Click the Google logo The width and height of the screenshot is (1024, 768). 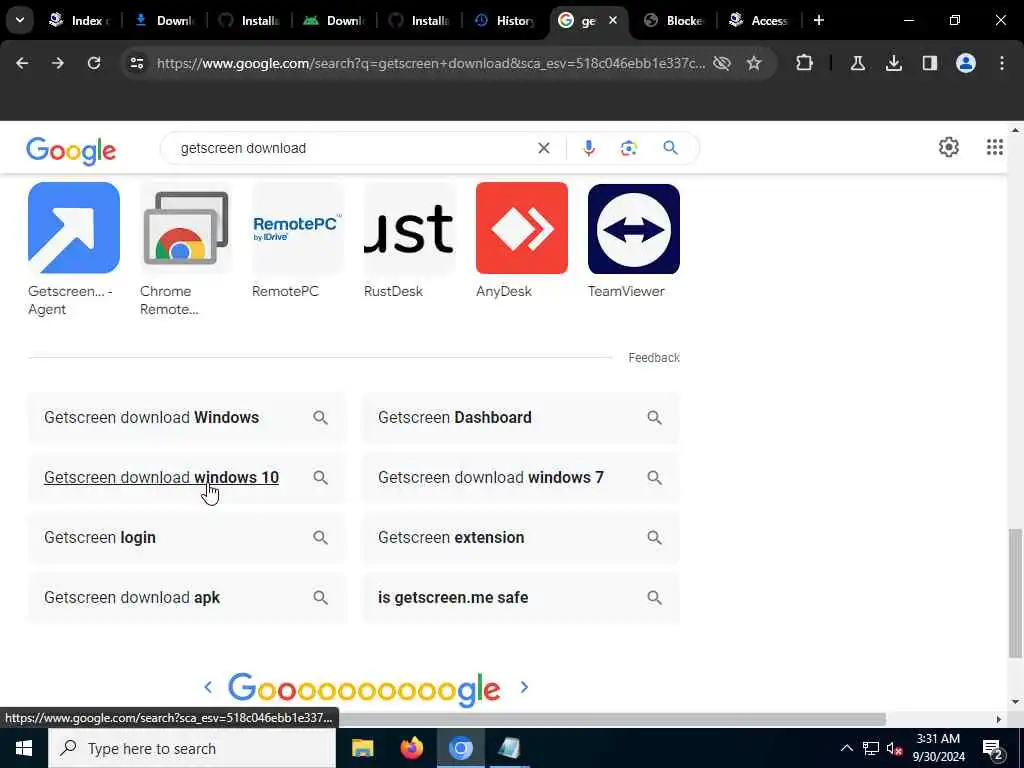pyautogui.click(x=71, y=151)
